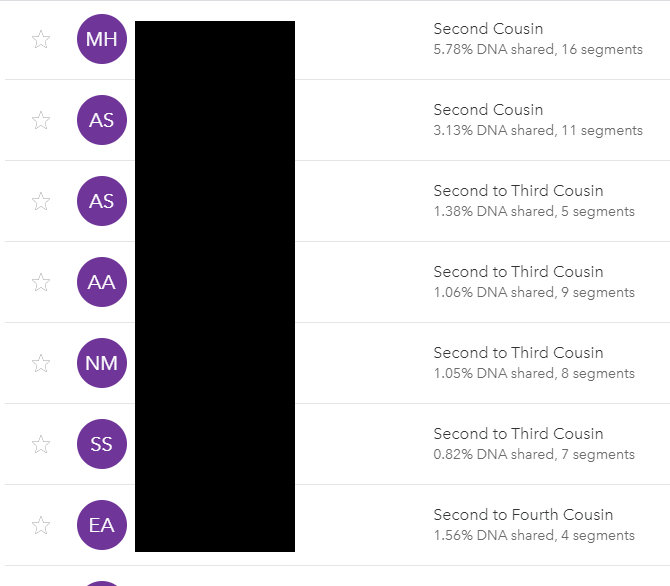670x586 pixels.
Task: Click the Second to Fourth Cousin relationship
Action: [x=523, y=515]
